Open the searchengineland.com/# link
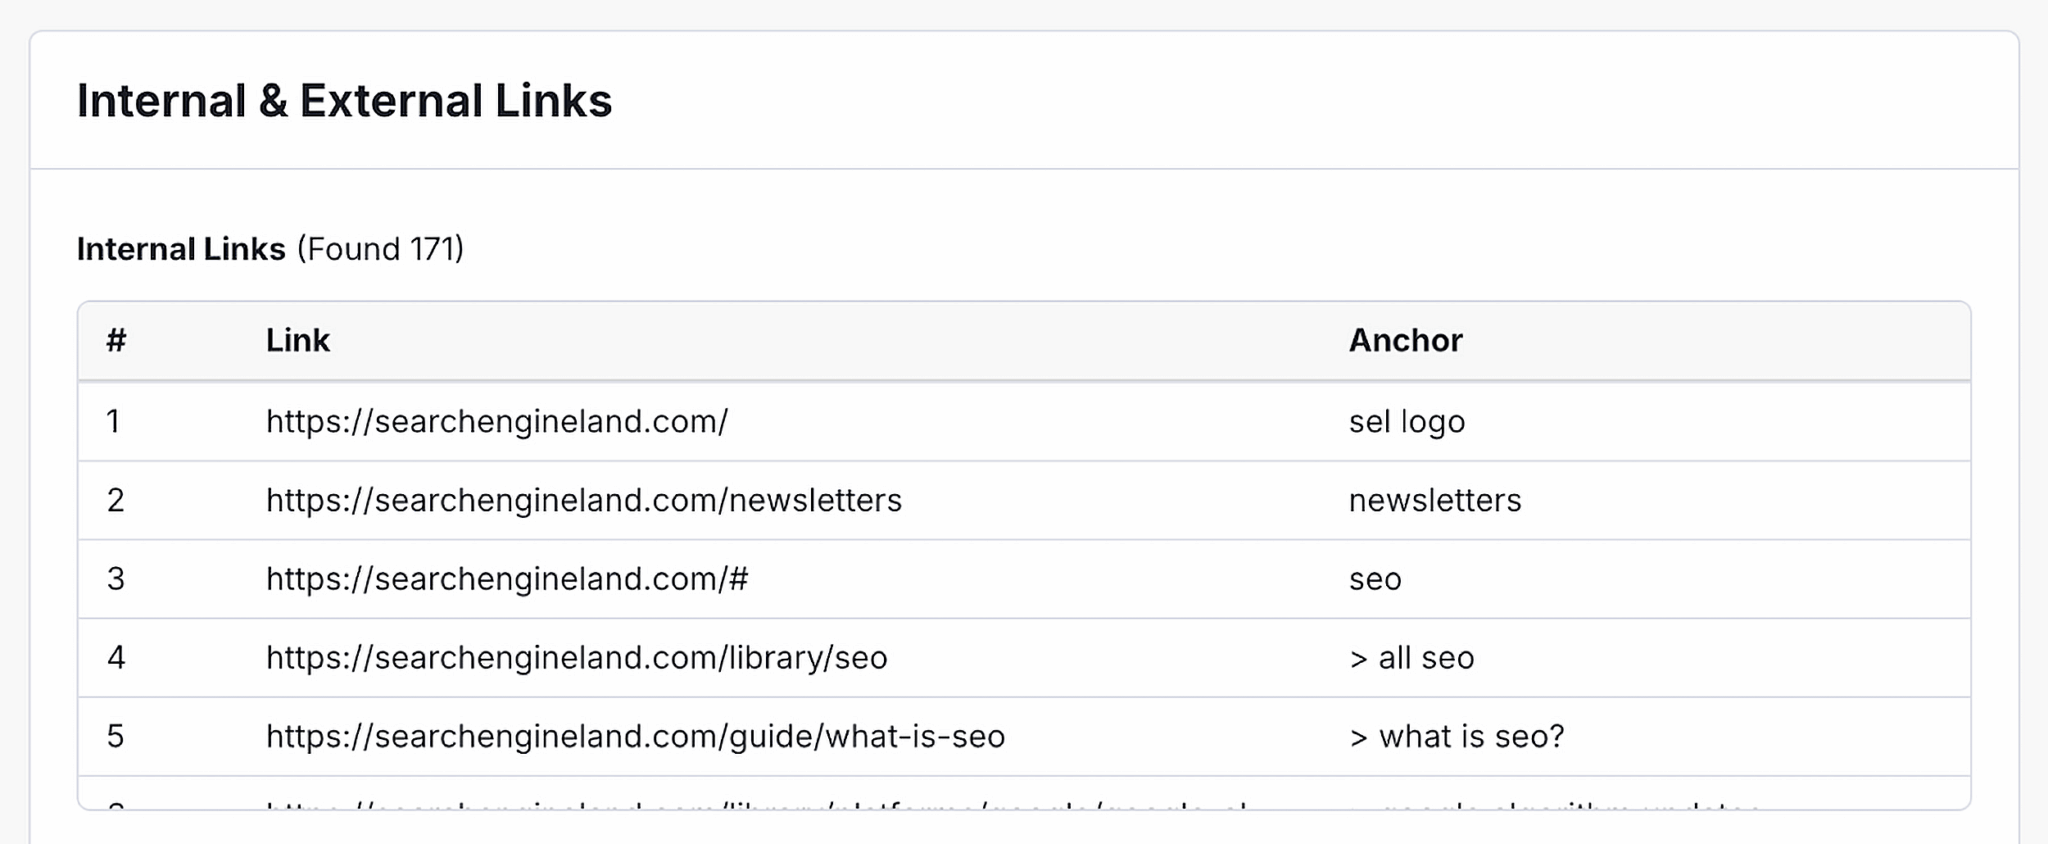The image size is (2048, 844). (x=506, y=579)
